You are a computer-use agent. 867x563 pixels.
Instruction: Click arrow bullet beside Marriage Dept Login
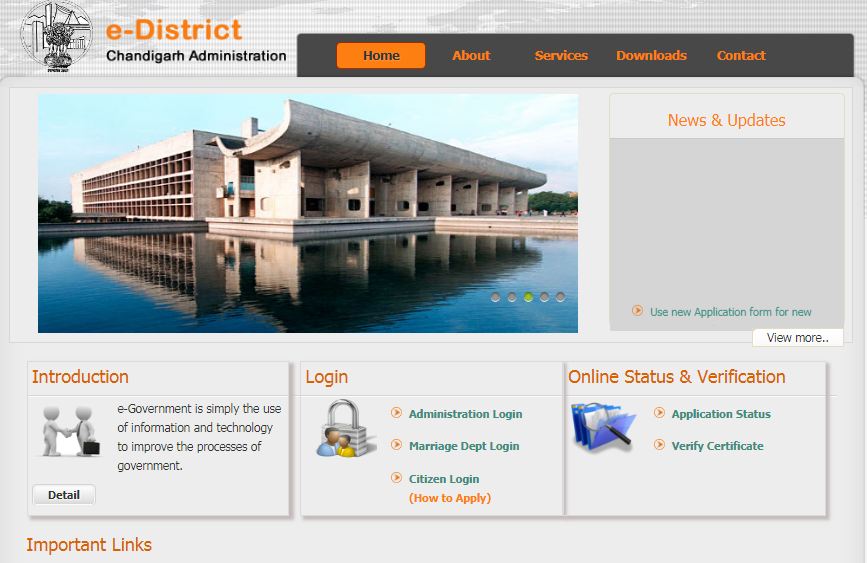[x=396, y=445]
